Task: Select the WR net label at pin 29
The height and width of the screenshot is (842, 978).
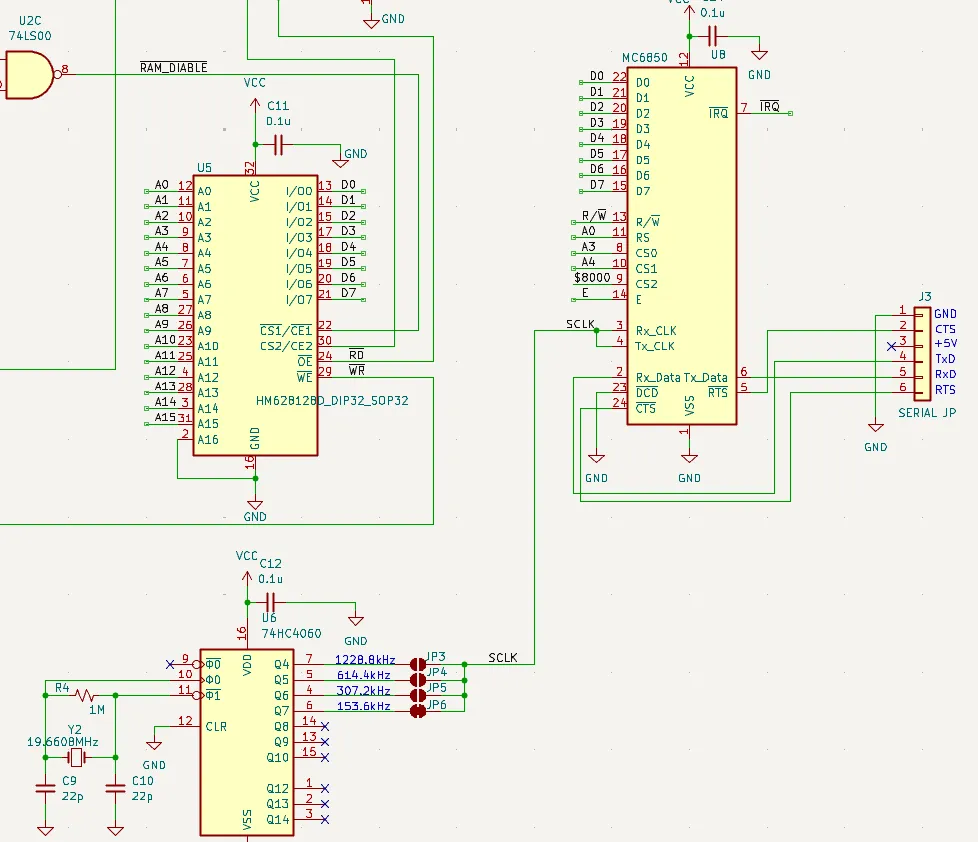Action: pyautogui.click(x=357, y=370)
